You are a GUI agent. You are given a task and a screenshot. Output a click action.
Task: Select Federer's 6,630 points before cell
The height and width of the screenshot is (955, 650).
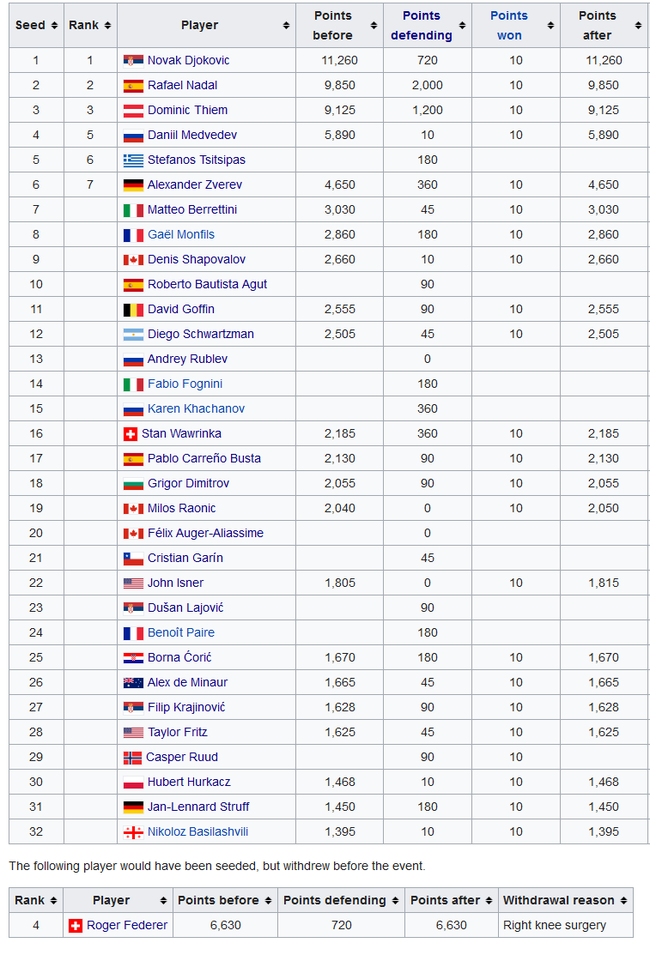coord(225,926)
